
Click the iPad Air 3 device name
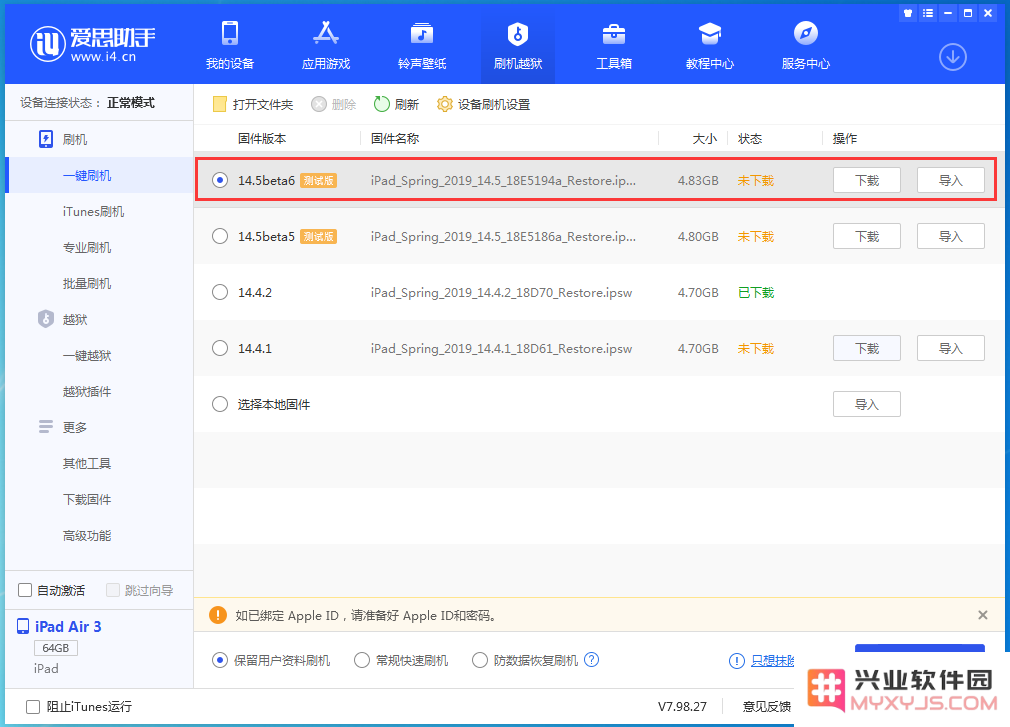(68, 627)
